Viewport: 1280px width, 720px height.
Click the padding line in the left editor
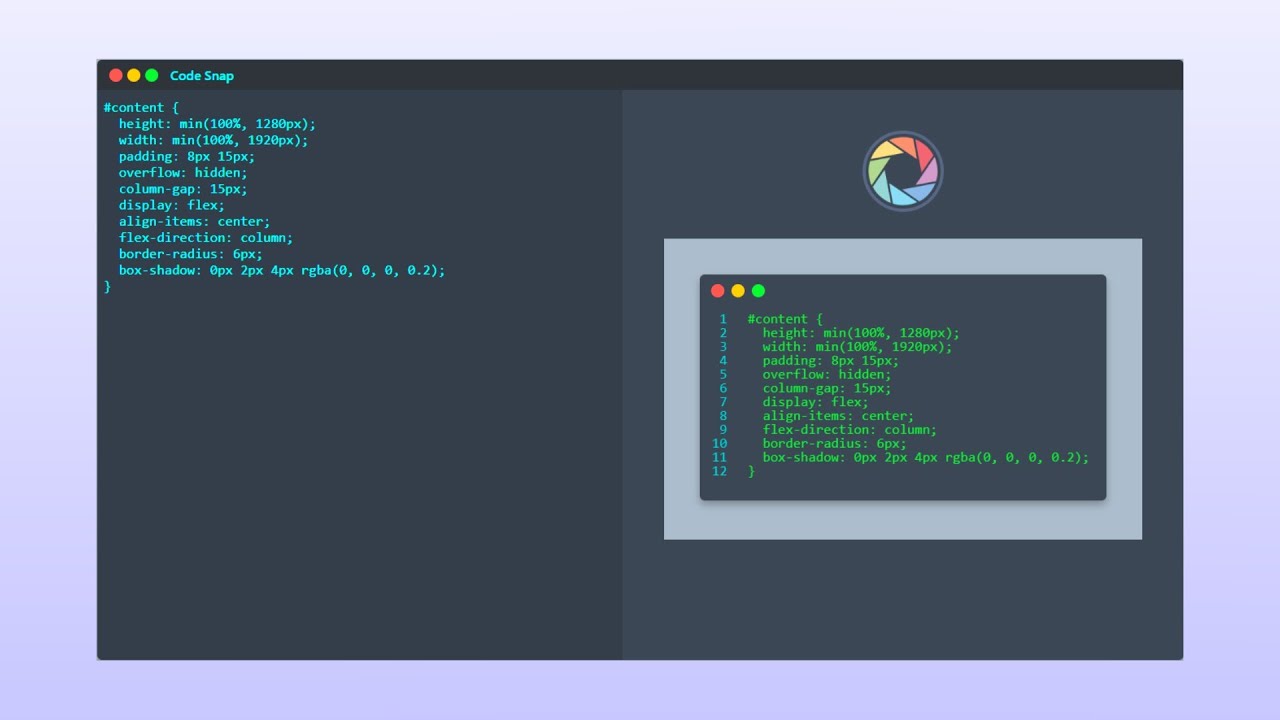coord(187,157)
